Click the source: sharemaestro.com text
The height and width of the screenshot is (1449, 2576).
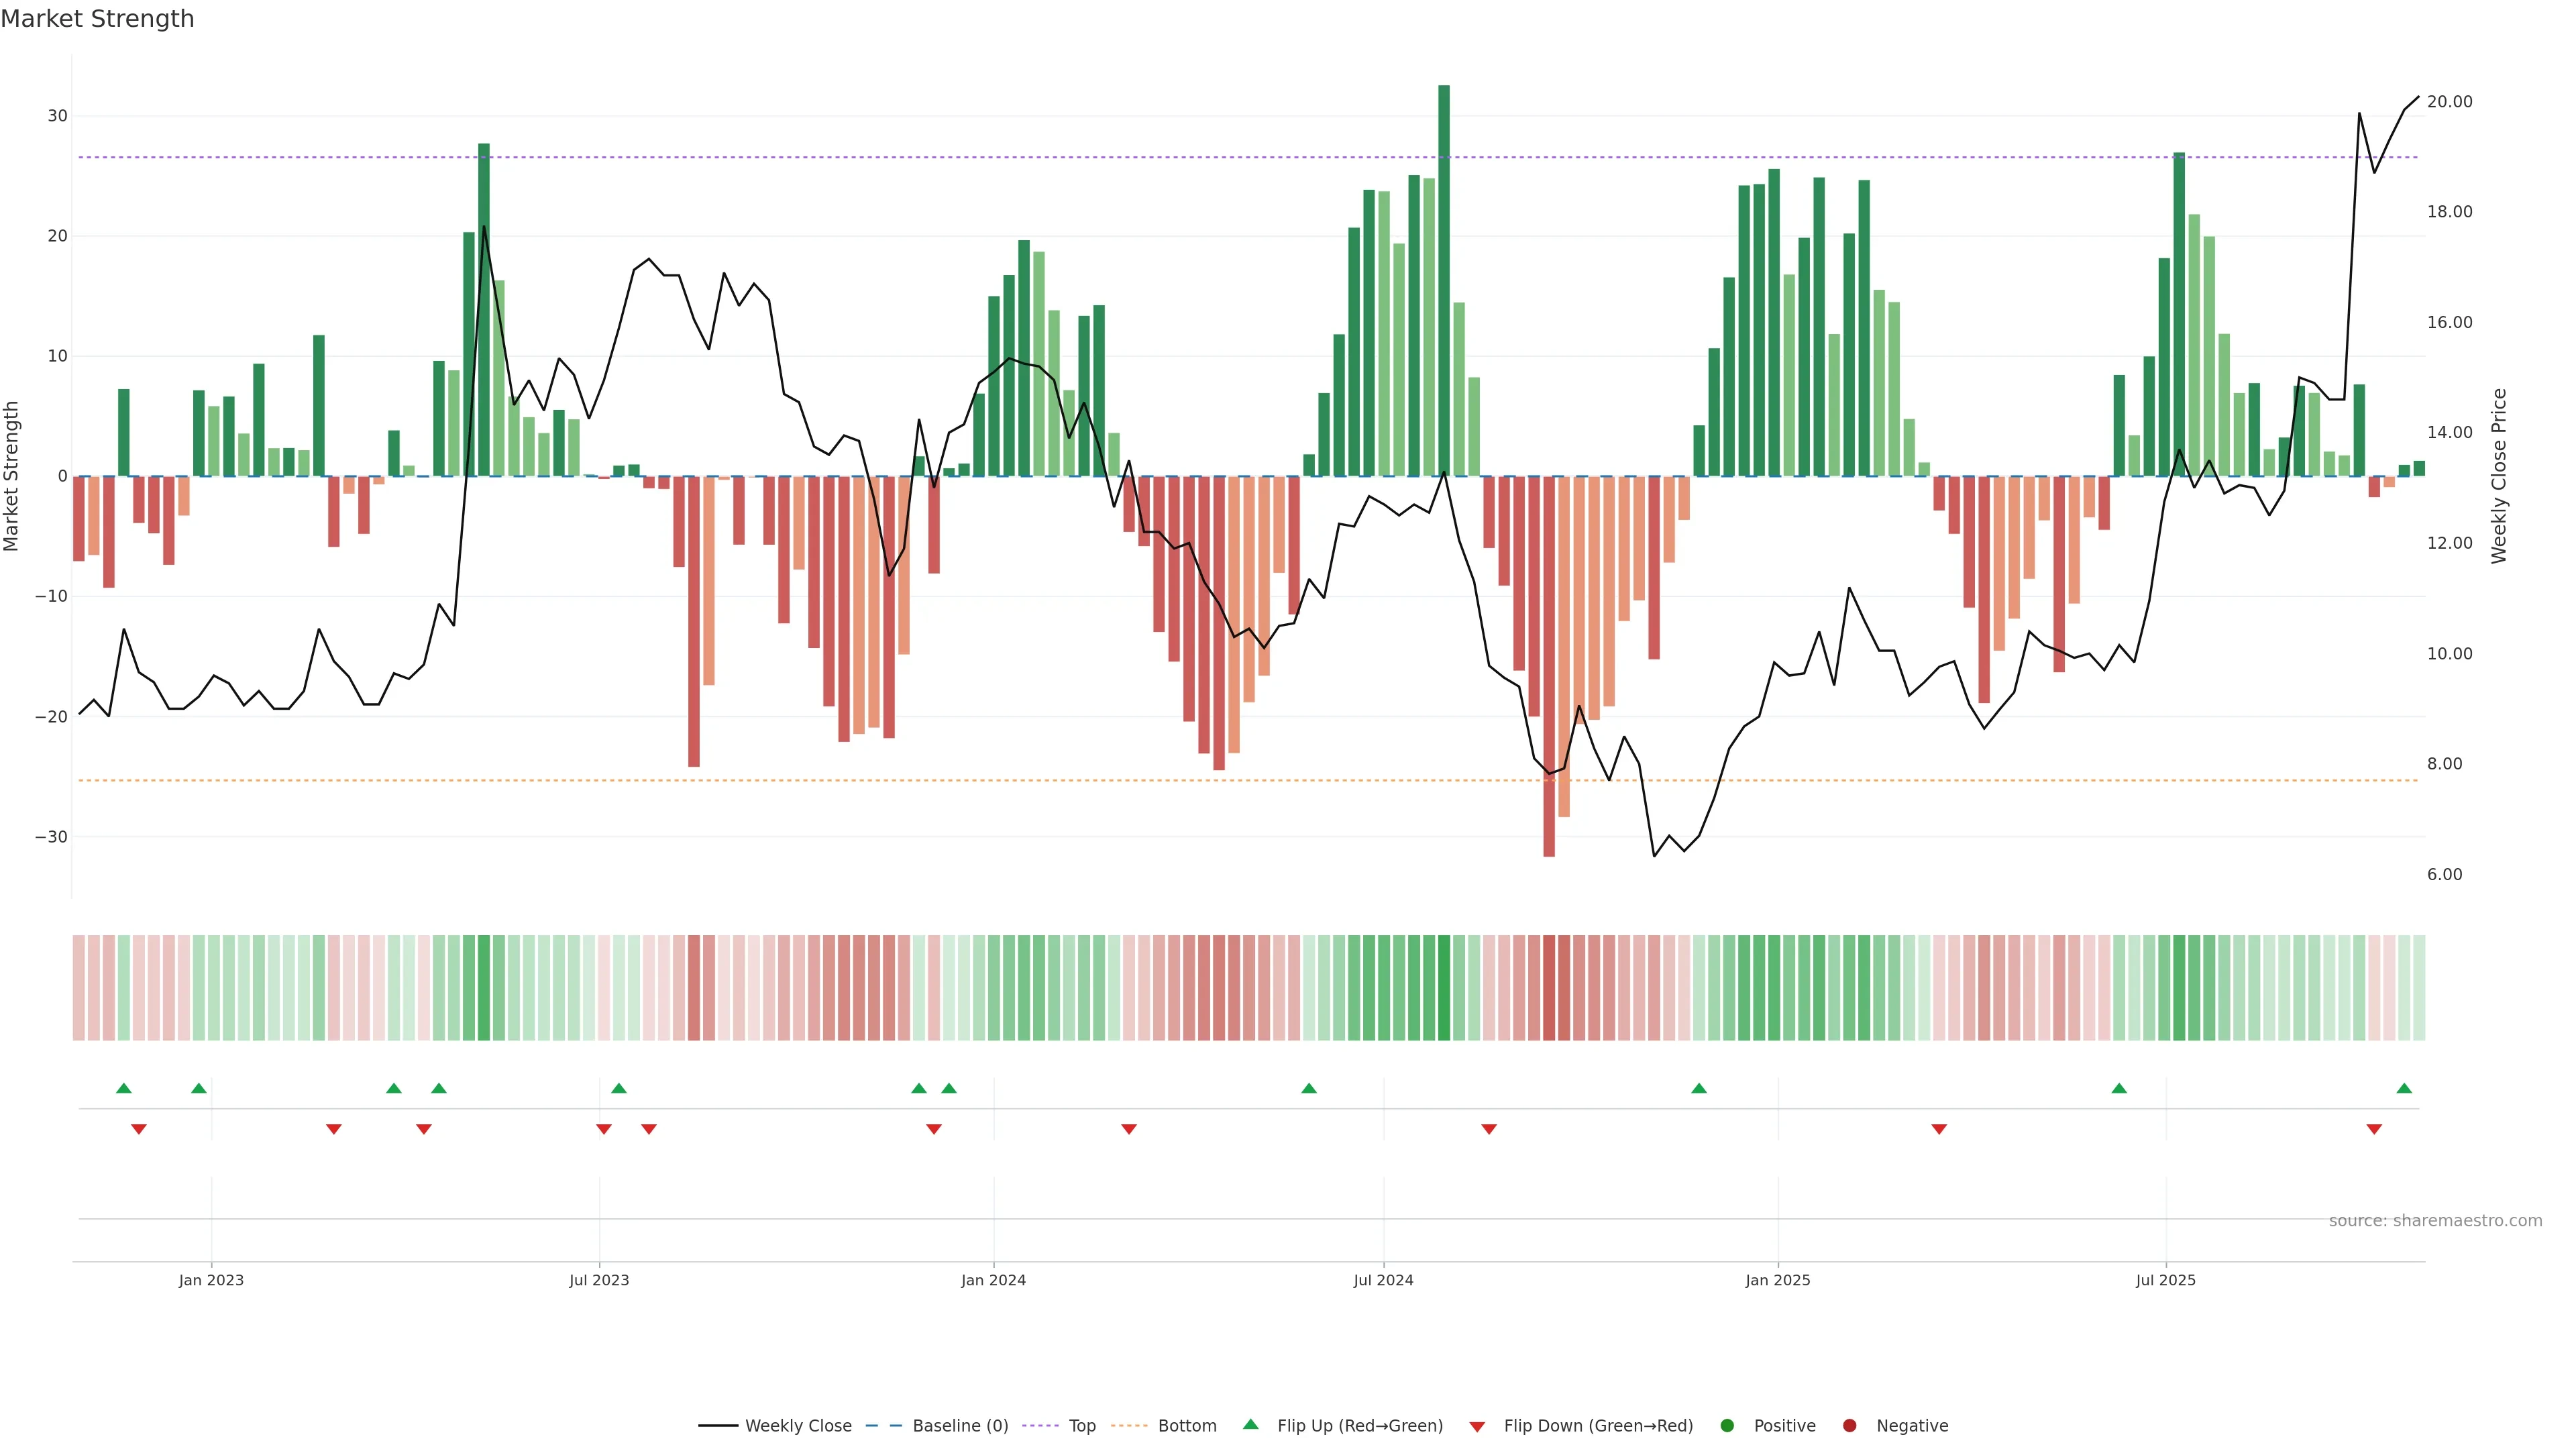2435,1221
